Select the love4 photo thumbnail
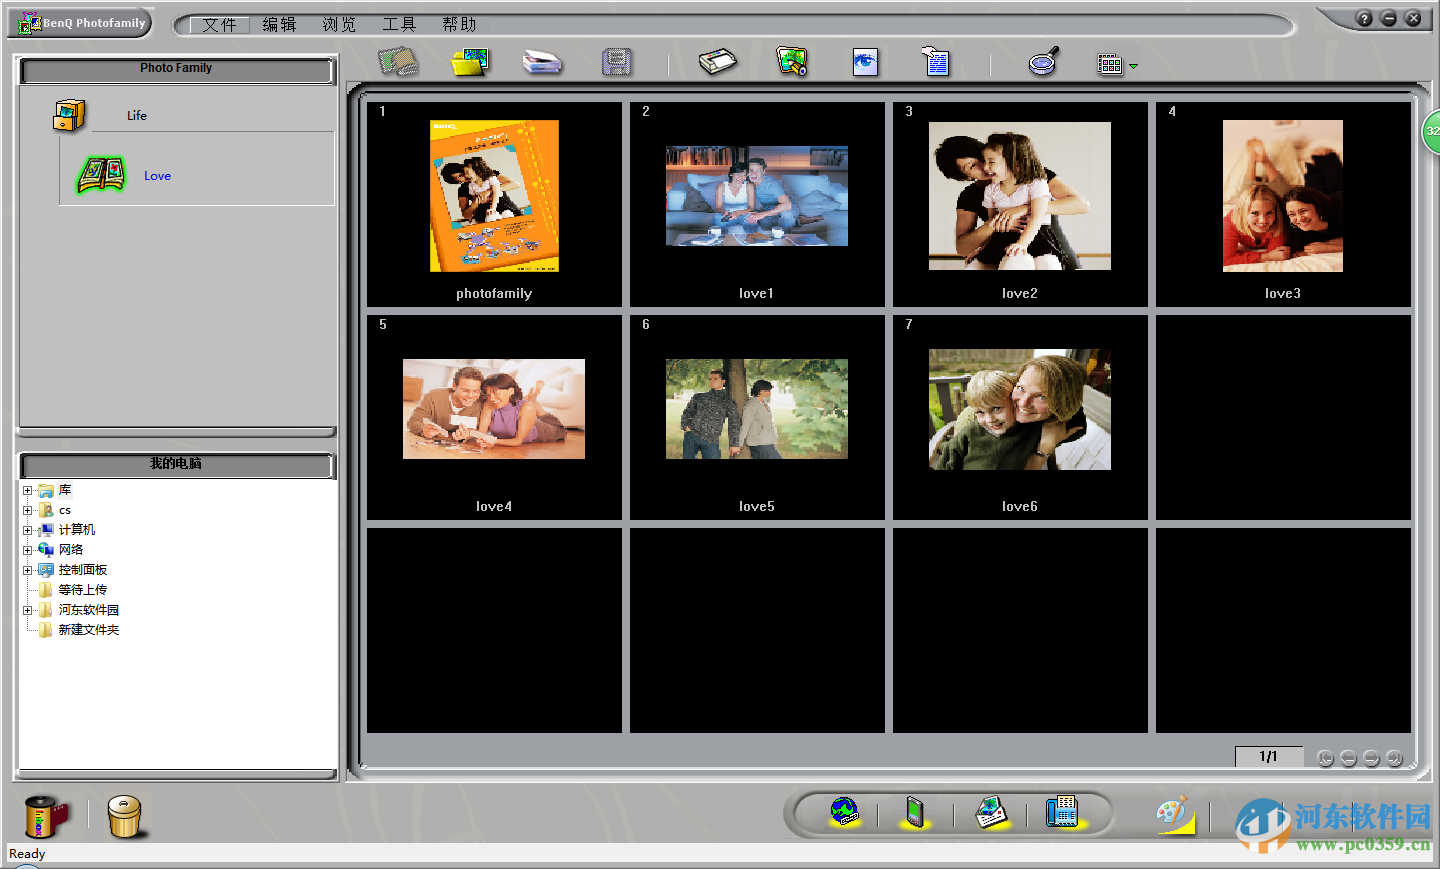 click(493, 408)
